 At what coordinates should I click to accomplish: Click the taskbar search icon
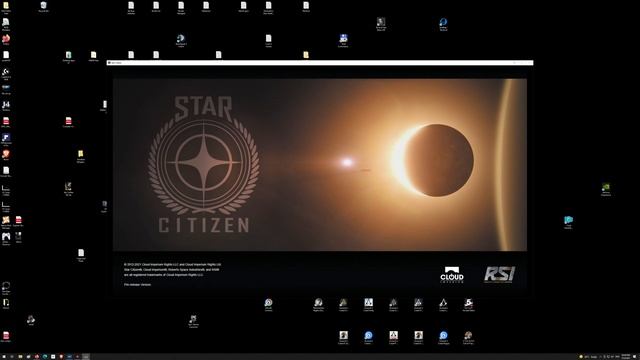(12, 356)
